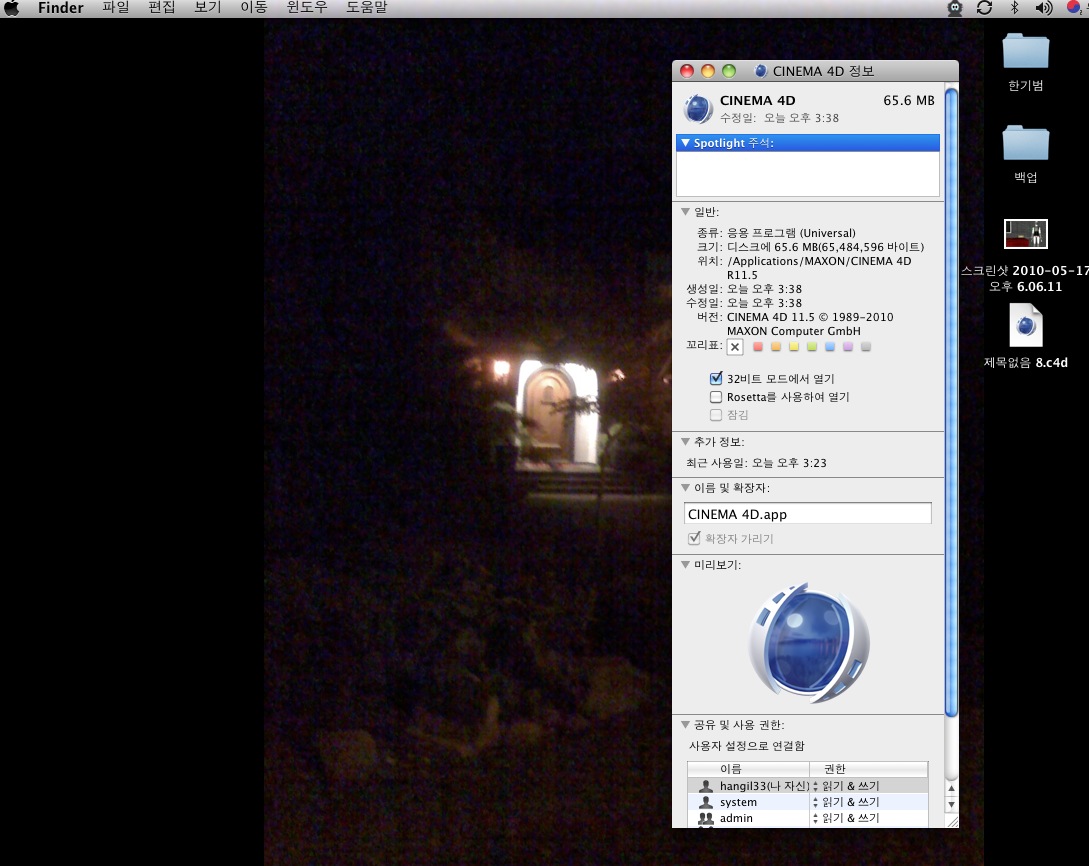Open the Apple menu
The image size is (1089, 866).
point(12,8)
